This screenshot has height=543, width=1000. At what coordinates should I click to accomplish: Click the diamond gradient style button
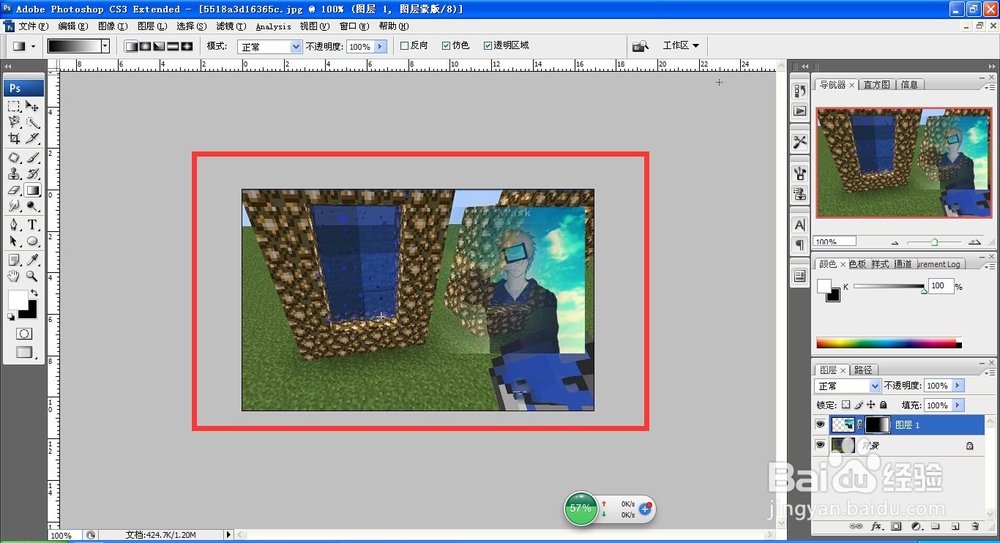tap(187, 46)
